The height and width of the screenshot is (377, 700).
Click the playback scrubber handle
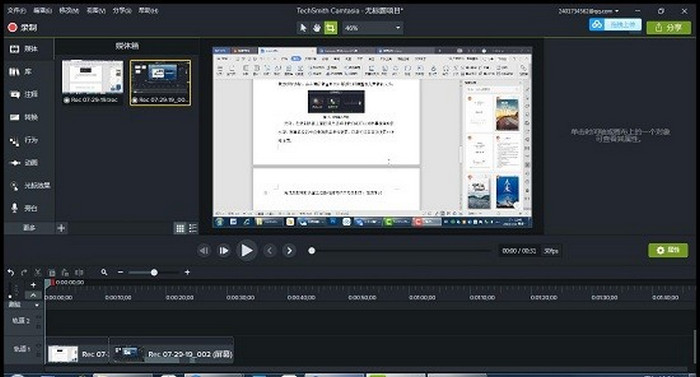point(312,251)
